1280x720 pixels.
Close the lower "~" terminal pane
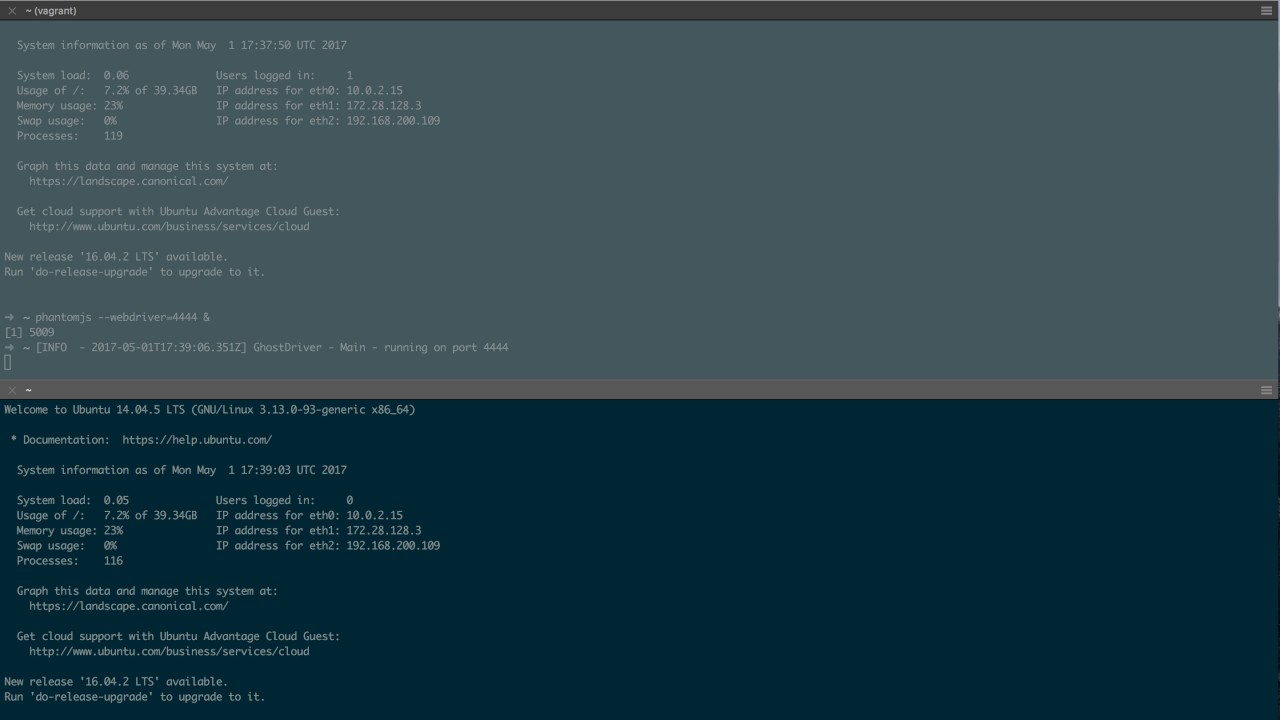click(12, 390)
